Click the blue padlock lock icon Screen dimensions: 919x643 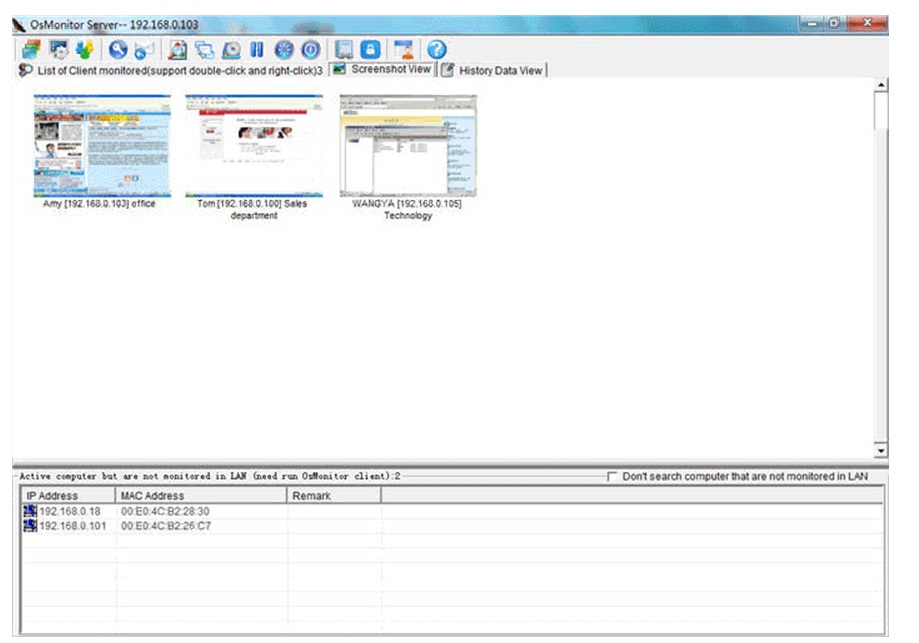click(370, 49)
